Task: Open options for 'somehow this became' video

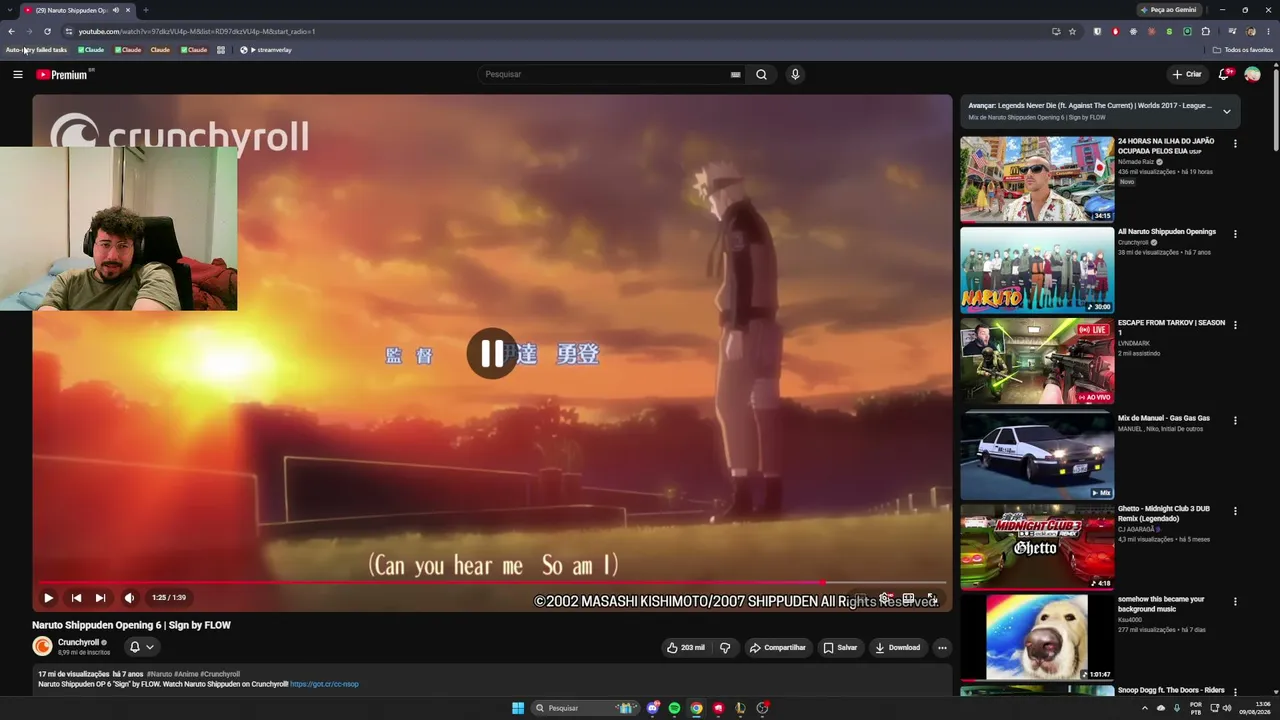Action: [1235, 602]
